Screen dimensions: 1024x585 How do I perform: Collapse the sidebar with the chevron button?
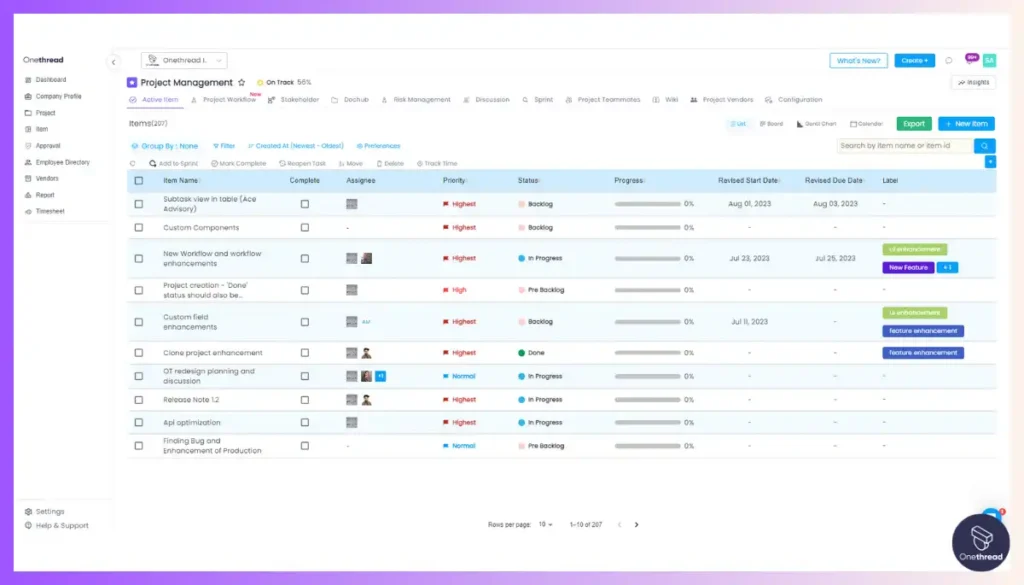(x=113, y=62)
